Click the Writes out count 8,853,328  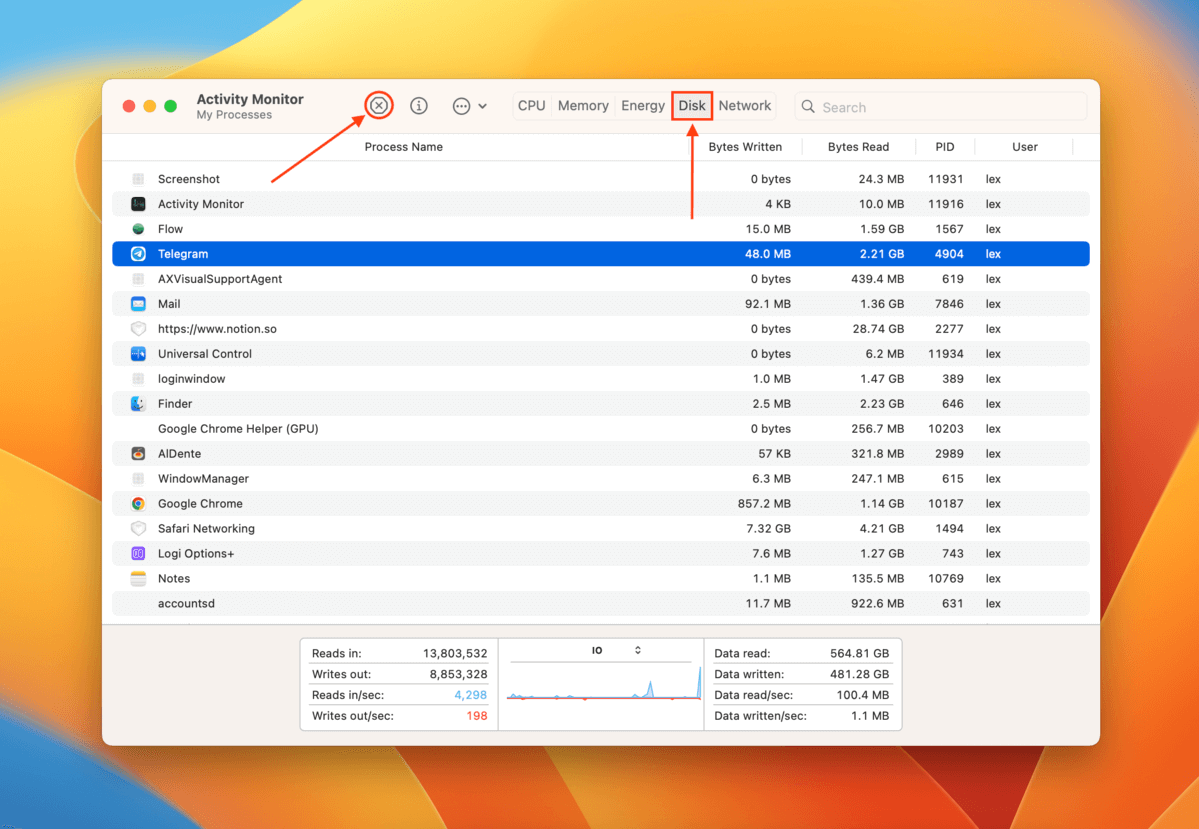pyautogui.click(x=458, y=675)
